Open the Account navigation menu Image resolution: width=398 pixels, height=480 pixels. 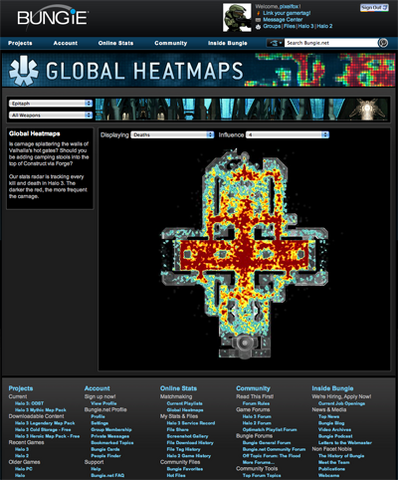(65, 43)
